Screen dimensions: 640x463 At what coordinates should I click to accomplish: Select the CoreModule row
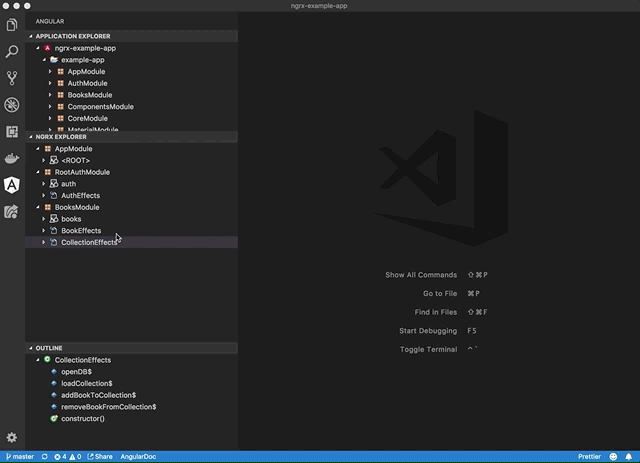pos(131,118)
